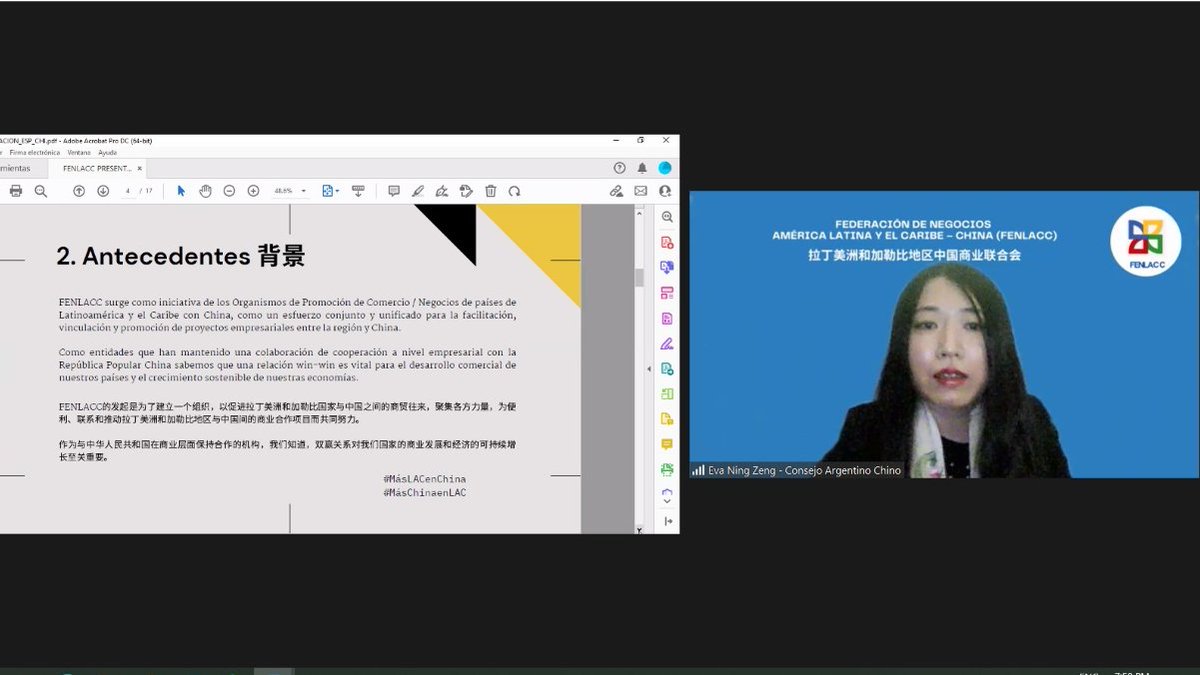Open Export PDF tool in right pane
This screenshot has height=675, width=1200.
pos(667,368)
